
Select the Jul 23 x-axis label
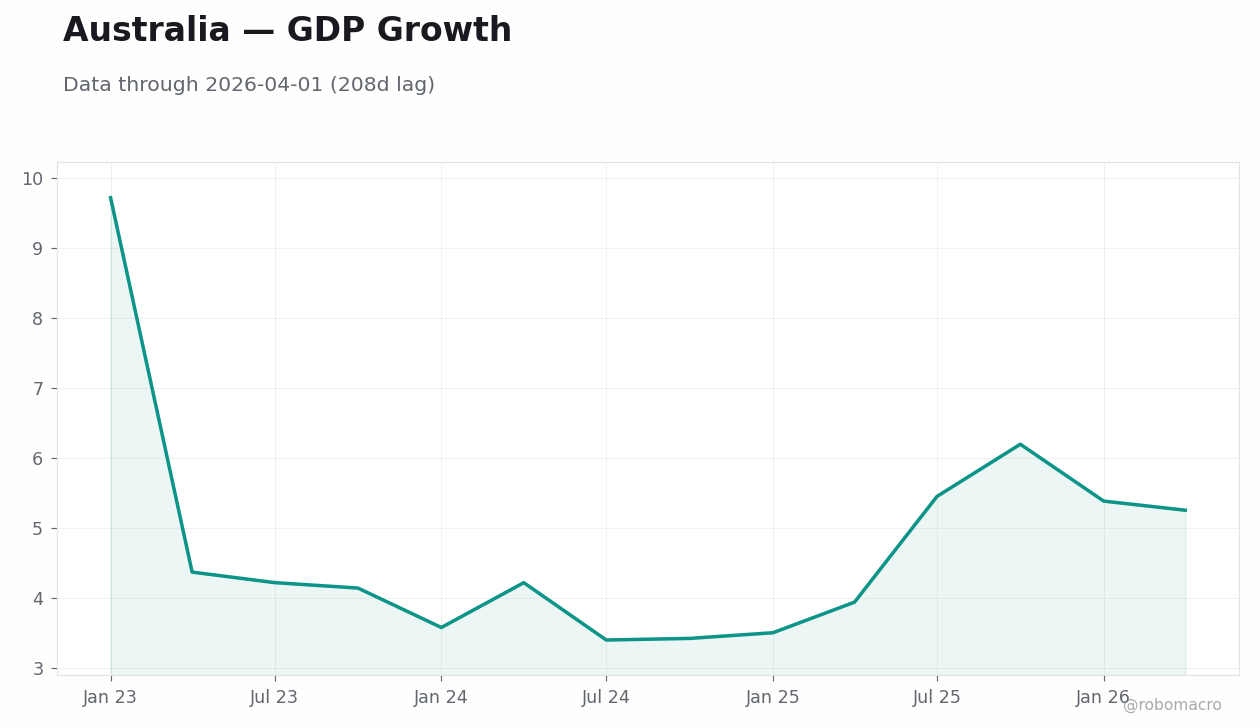[x=274, y=698]
